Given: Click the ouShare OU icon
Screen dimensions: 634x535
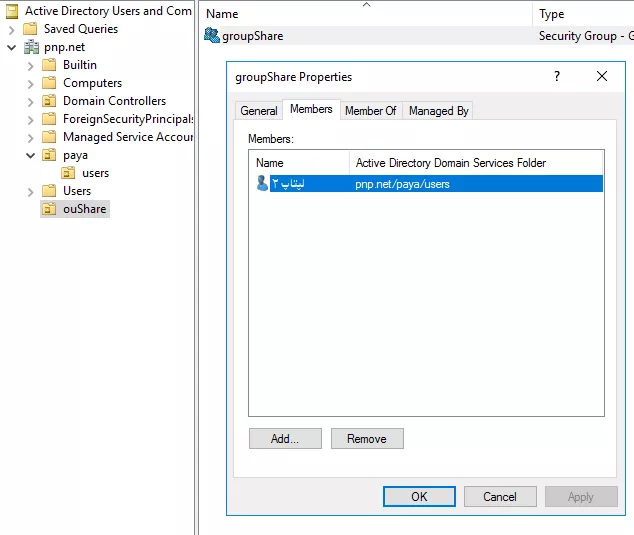Looking at the screenshot, I should [49, 209].
